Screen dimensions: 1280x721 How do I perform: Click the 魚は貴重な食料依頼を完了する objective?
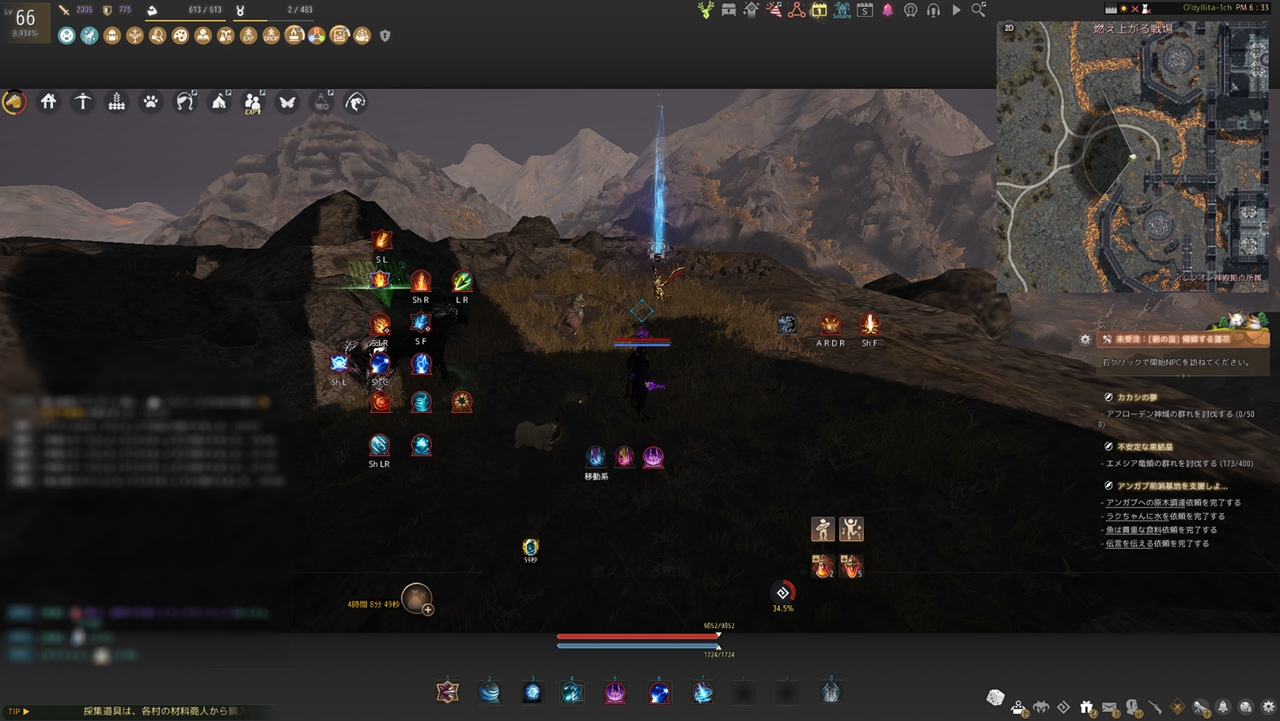click(1161, 530)
